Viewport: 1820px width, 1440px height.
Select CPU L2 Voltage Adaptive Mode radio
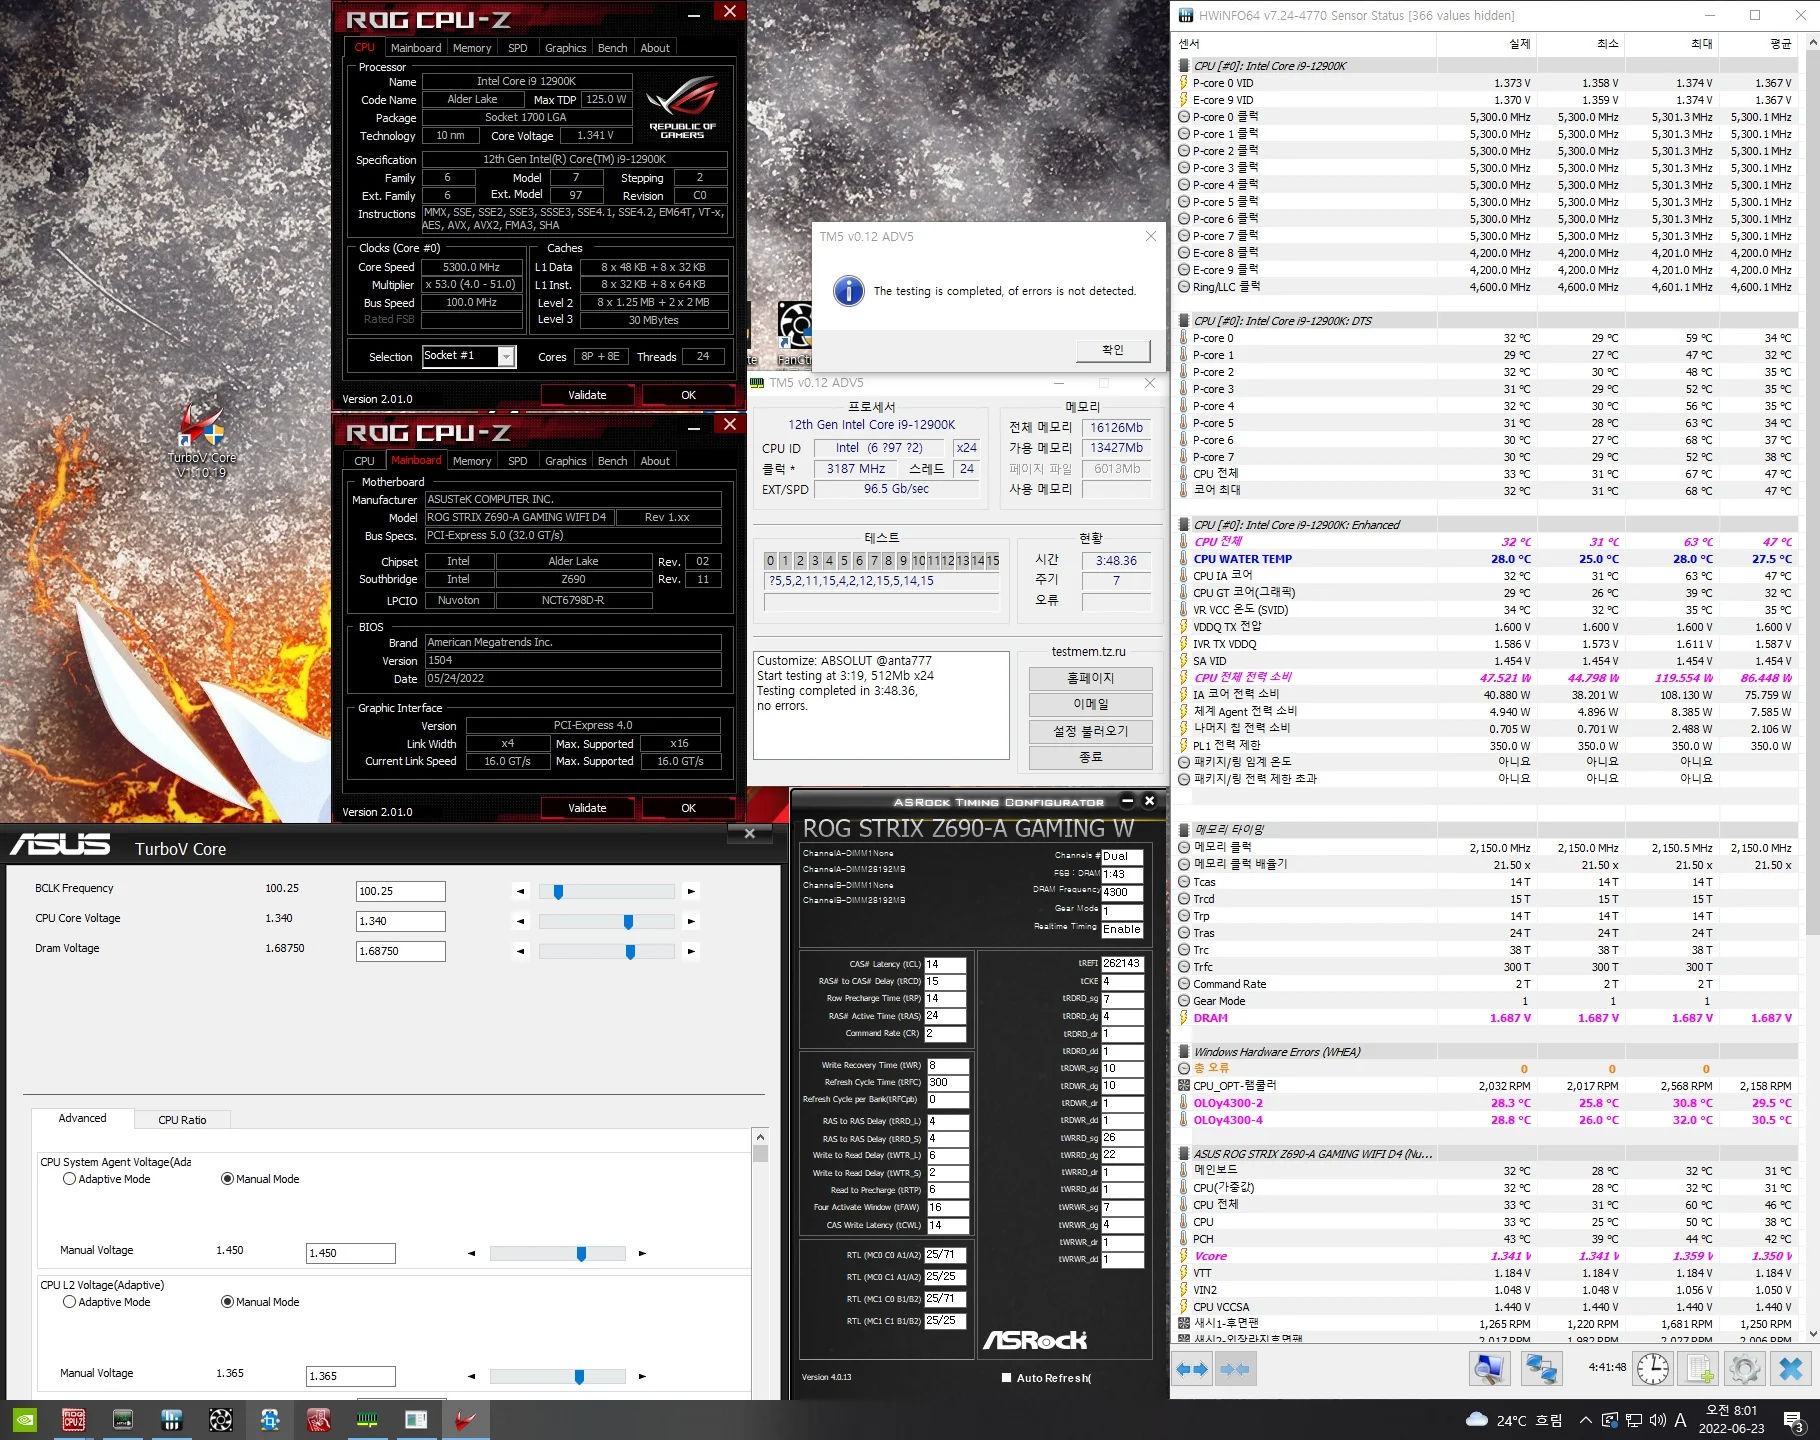69,1302
